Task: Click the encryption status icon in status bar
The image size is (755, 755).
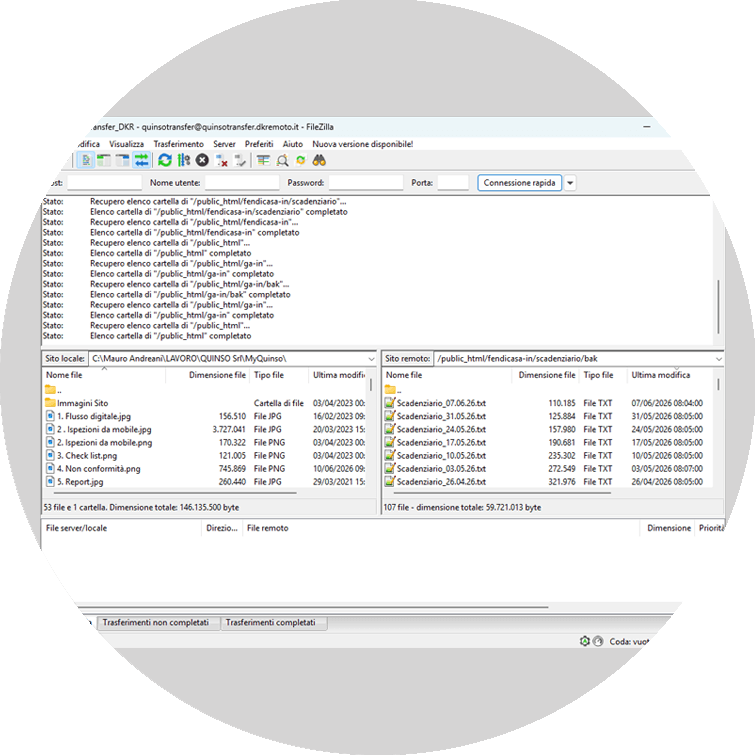Action: [x=585, y=641]
